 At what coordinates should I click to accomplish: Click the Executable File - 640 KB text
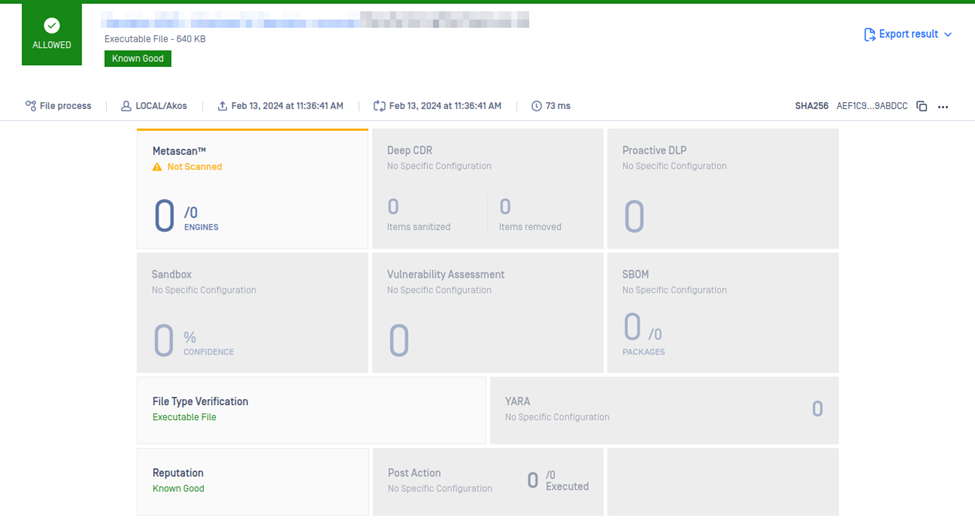(155, 39)
